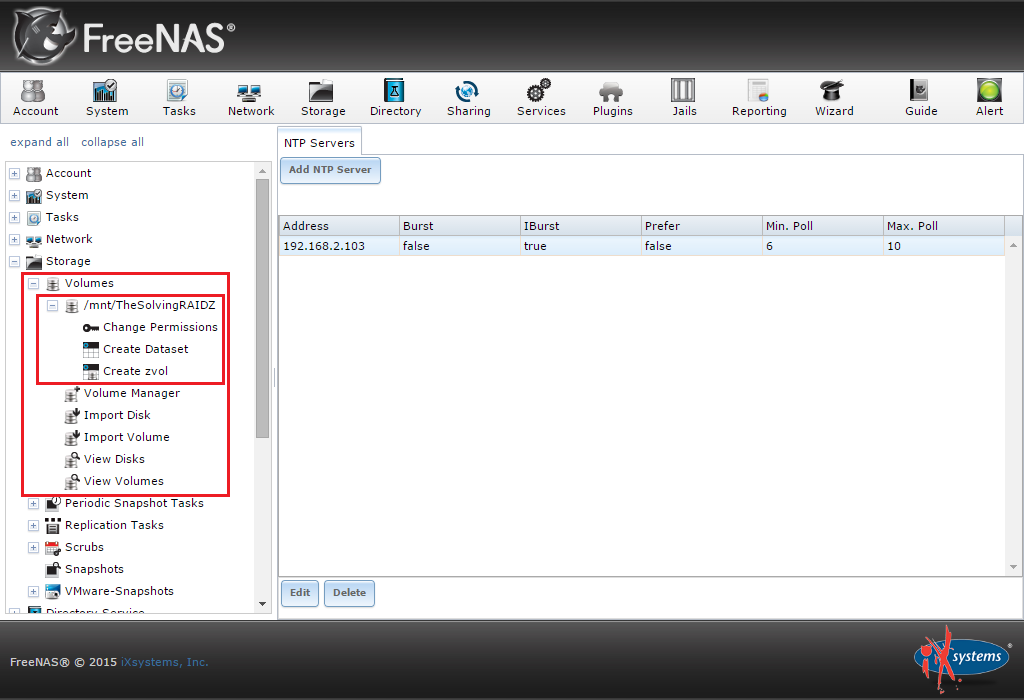Sort by the Max. Poll column header

click(944, 226)
